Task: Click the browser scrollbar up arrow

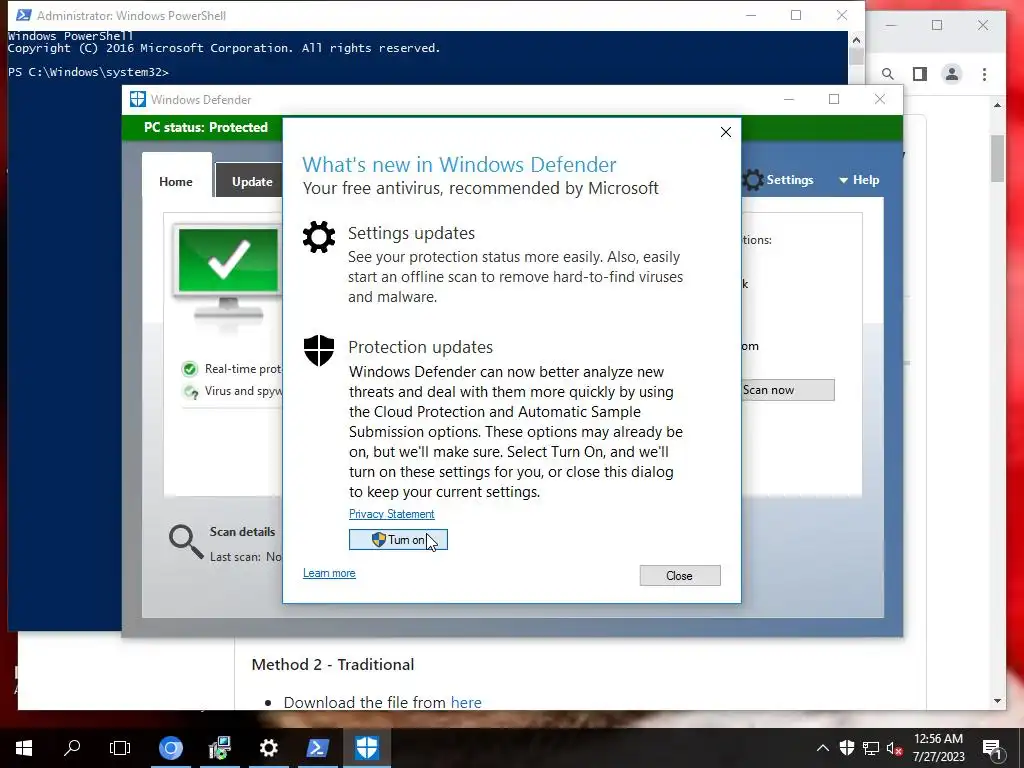Action: coord(997,105)
